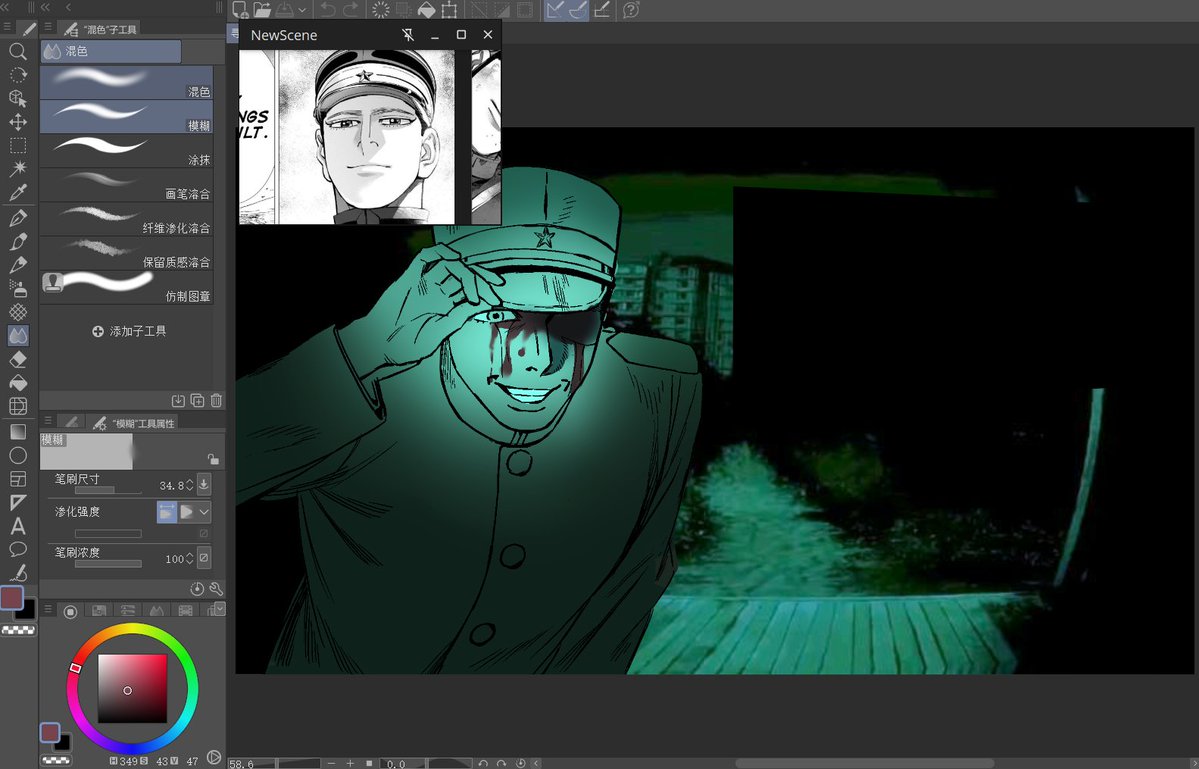The image size is (1199, 769).
Task: Open the sub tool panel hamburger menu
Action: tap(47, 27)
